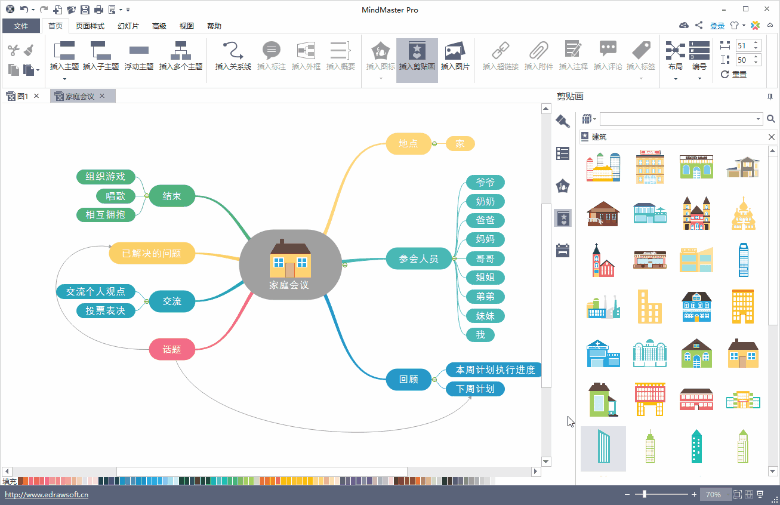Click the 文件 file button
Viewport: 780px width, 505px height.
(21, 25)
